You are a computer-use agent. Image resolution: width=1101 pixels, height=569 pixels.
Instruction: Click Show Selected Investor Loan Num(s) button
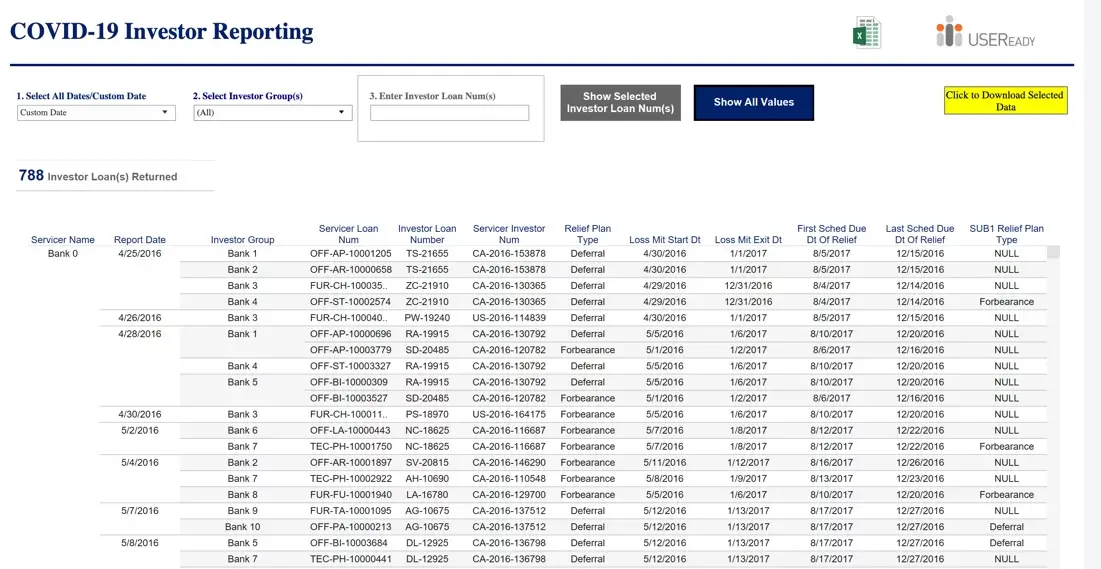coord(621,103)
